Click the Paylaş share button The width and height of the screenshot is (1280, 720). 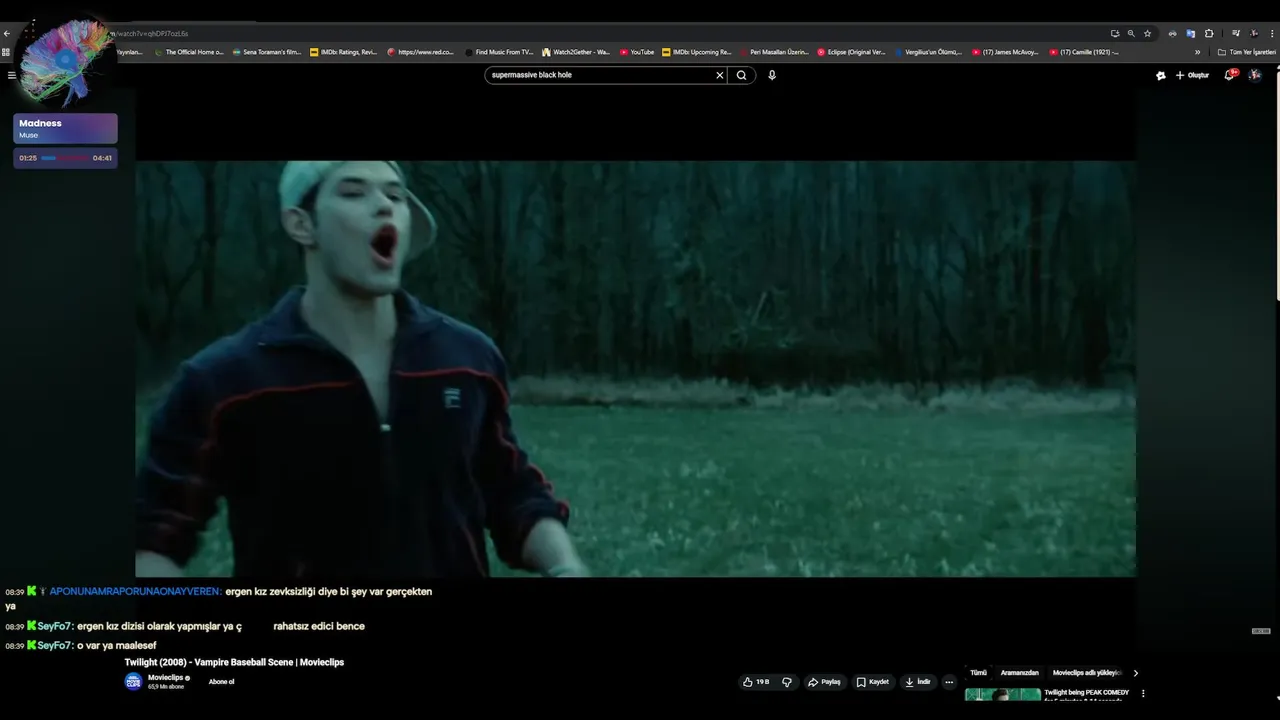pos(825,682)
